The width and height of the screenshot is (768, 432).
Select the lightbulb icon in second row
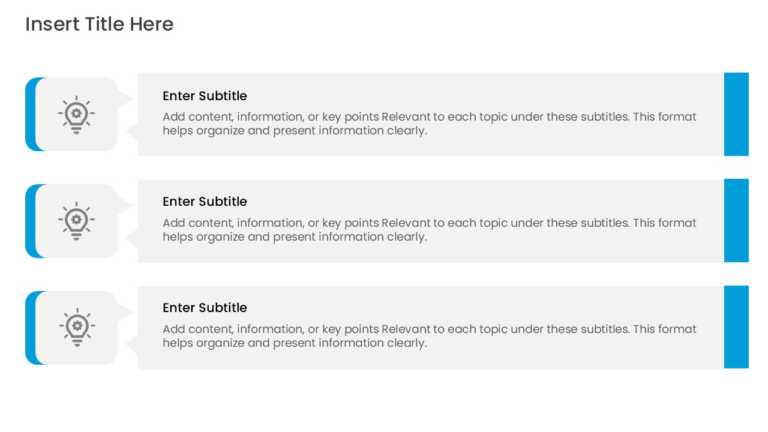76,221
